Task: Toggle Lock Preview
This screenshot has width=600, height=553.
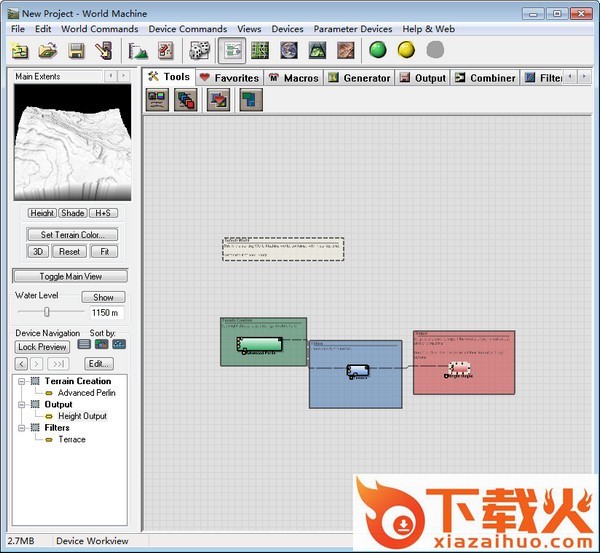Action: [x=42, y=347]
